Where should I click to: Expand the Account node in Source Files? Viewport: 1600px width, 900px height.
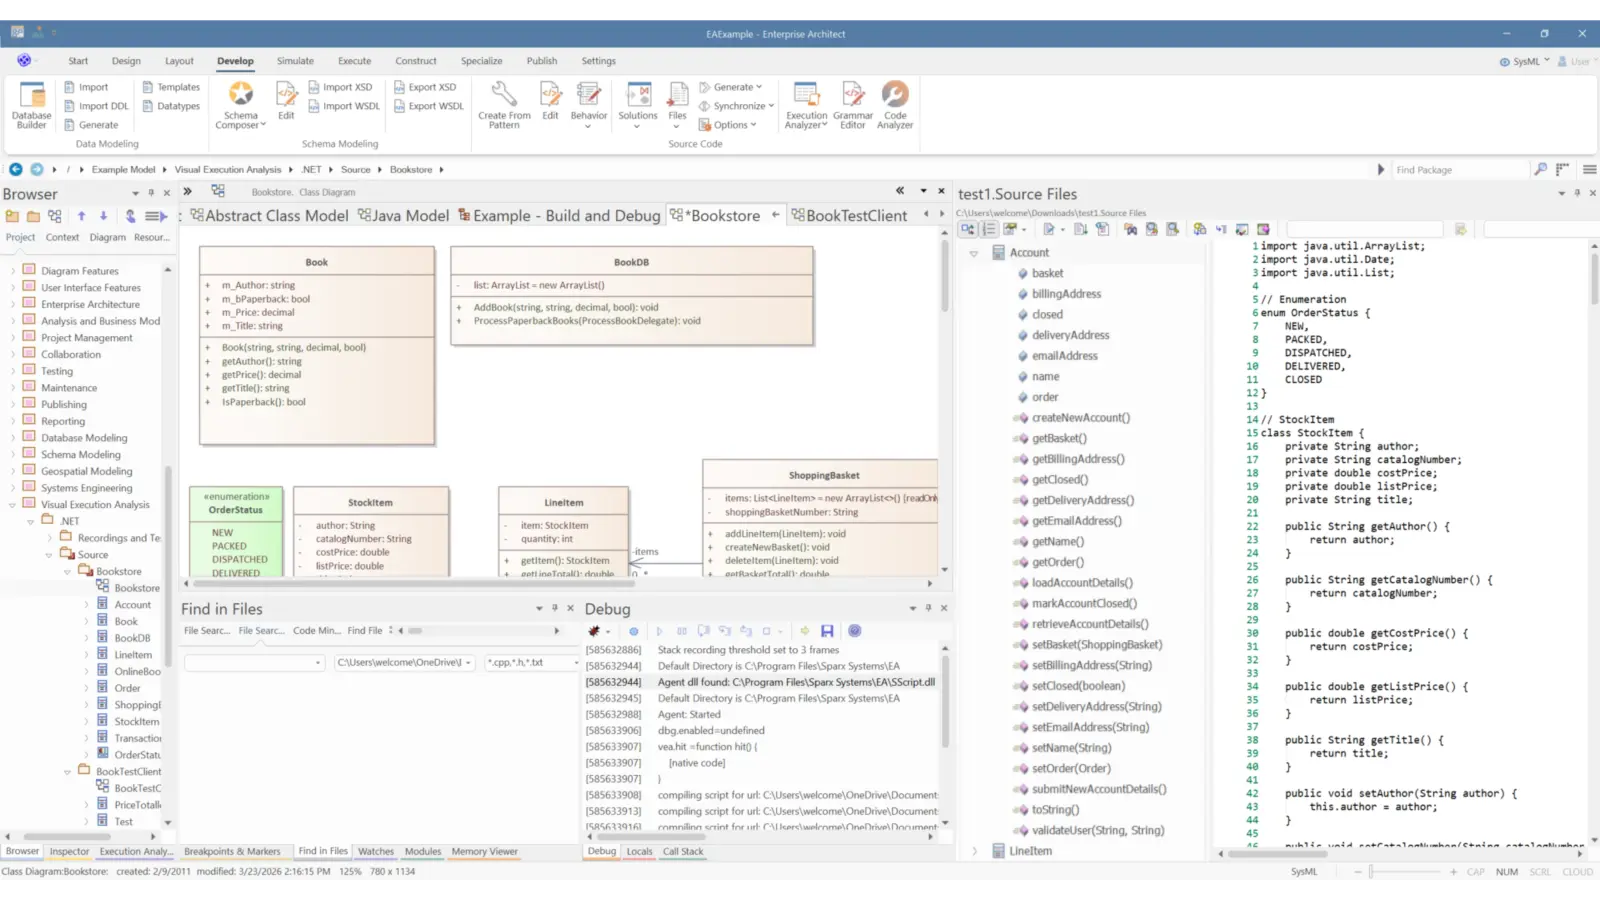[974, 252]
